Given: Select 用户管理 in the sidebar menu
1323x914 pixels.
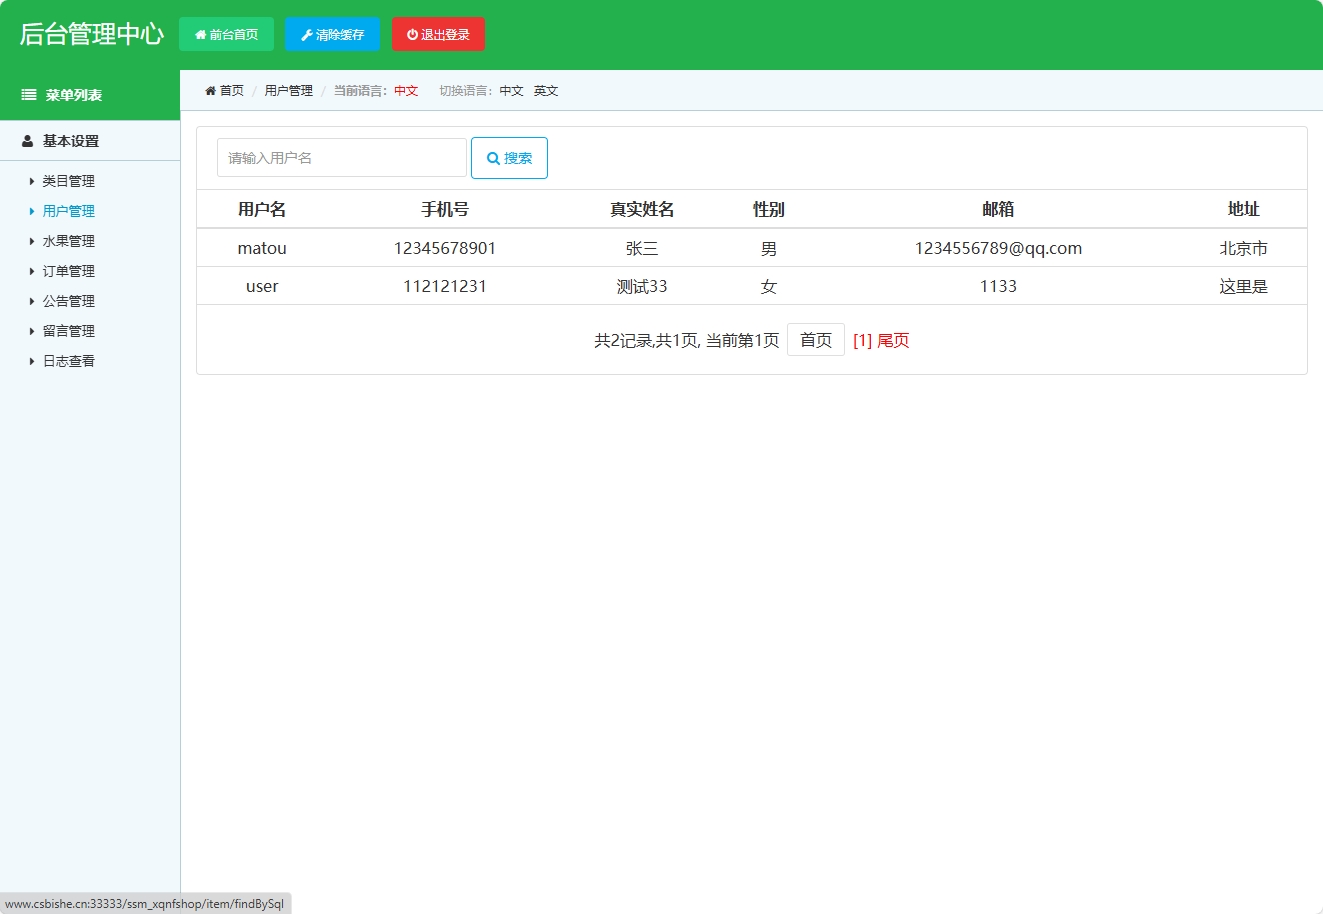Looking at the screenshot, I should [67, 211].
